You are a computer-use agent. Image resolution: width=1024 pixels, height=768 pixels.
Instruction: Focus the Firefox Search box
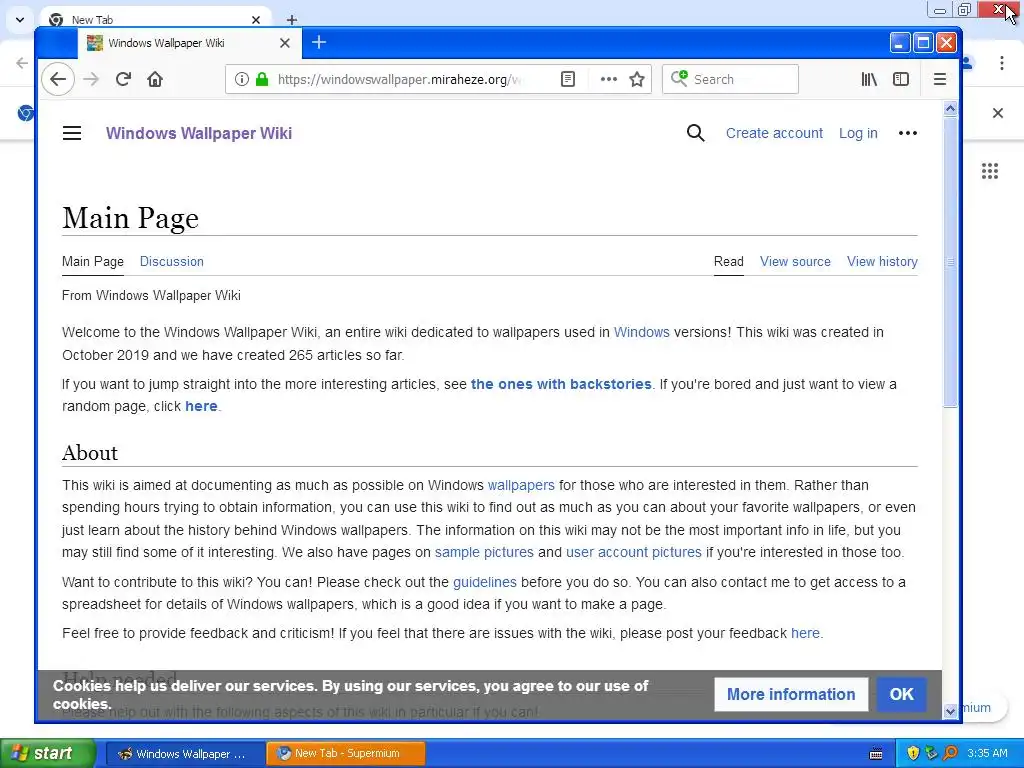730,80
